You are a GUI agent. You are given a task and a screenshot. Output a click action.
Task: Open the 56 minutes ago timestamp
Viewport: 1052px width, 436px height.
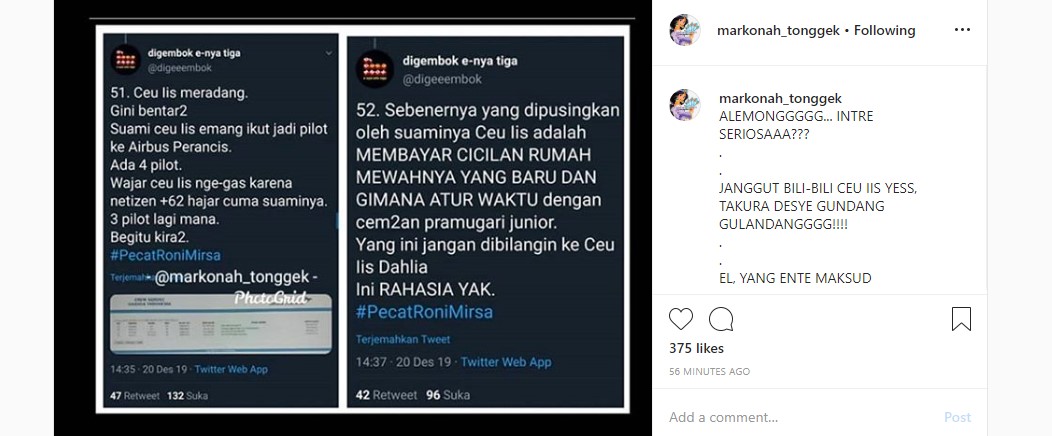(x=709, y=372)
